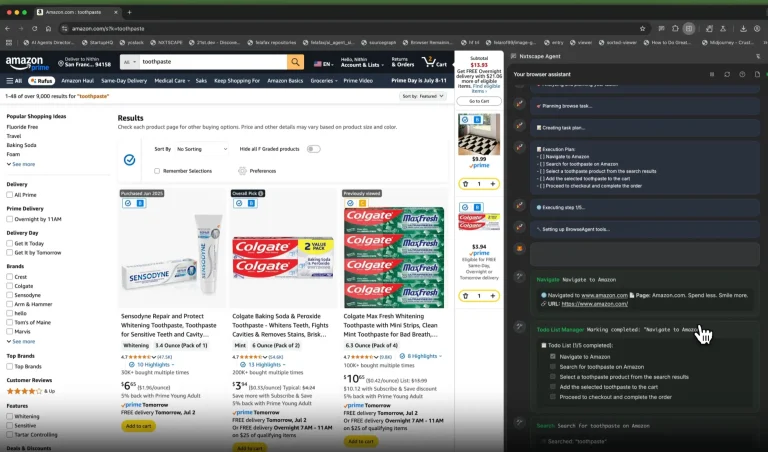
Task: Toggle Hide all F Graded products
Action: 313,149
